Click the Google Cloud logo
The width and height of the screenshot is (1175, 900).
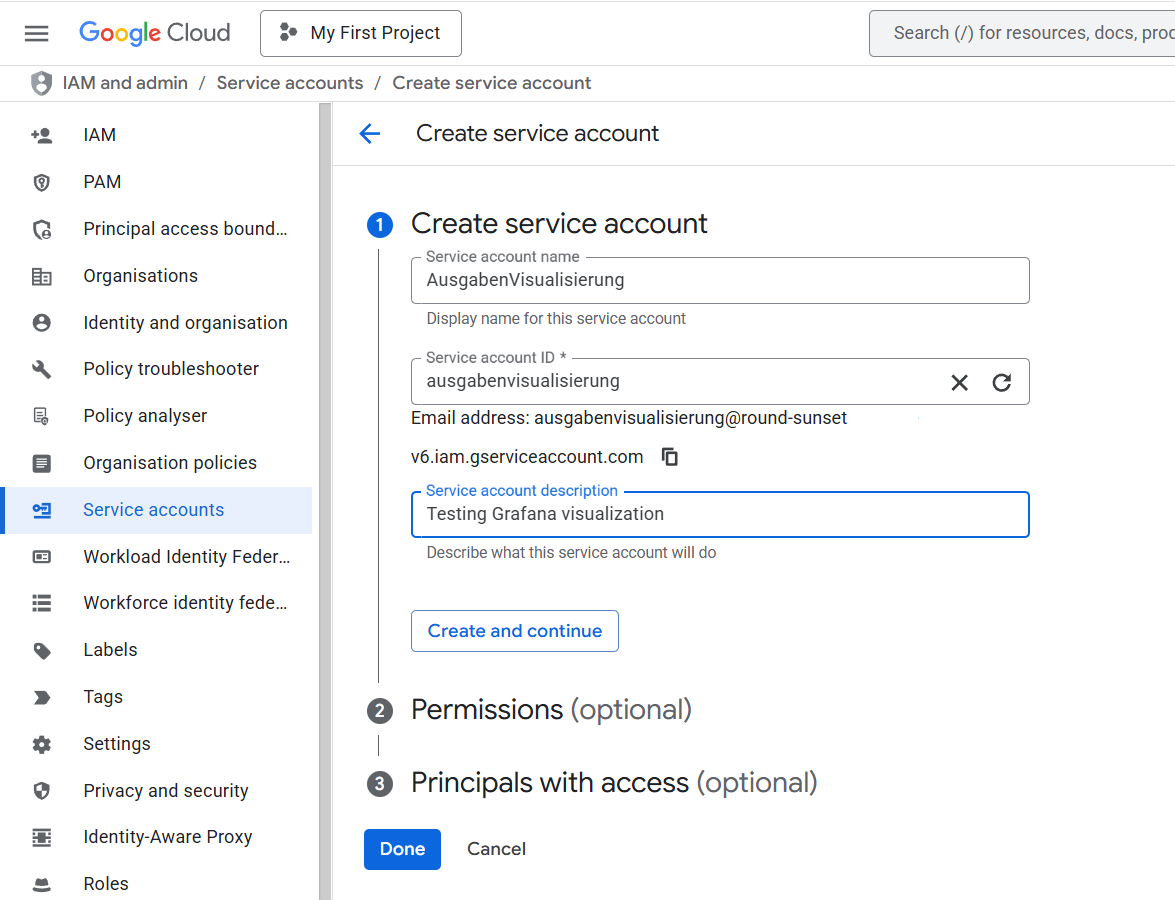point(155,33)
